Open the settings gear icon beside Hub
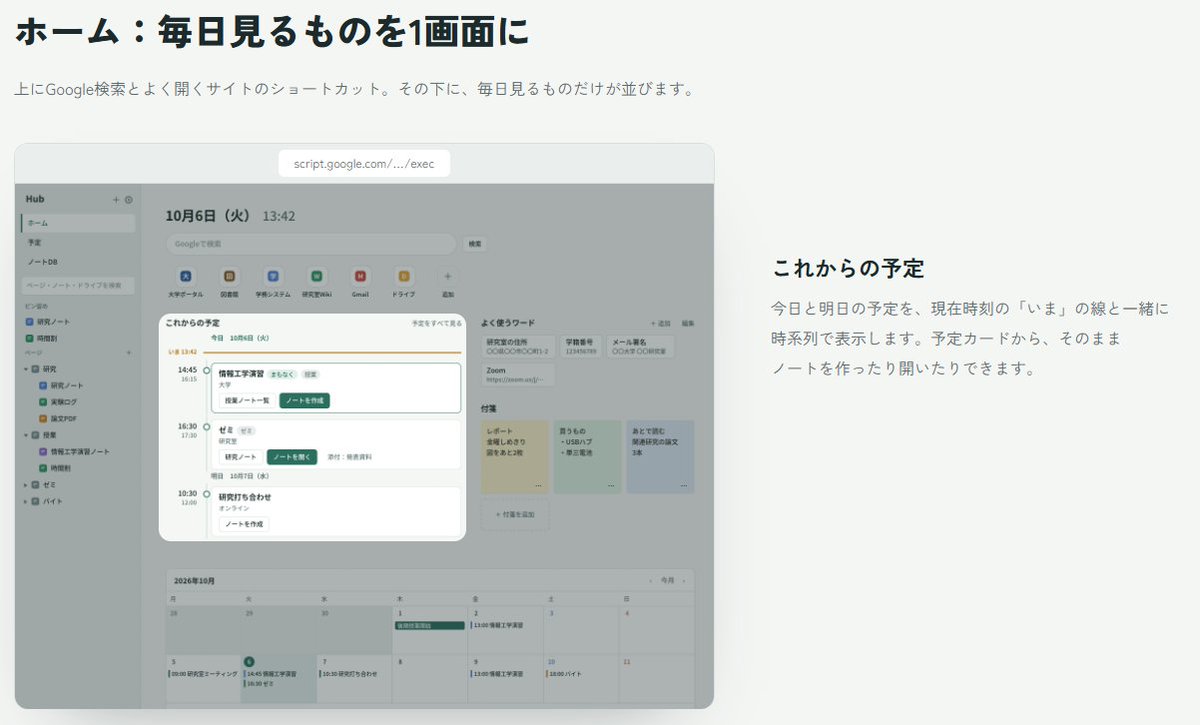 [128, 200]
